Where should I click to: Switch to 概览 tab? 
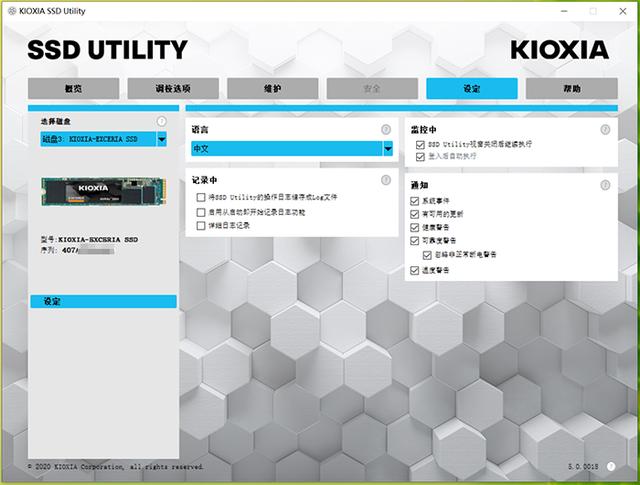73,89
